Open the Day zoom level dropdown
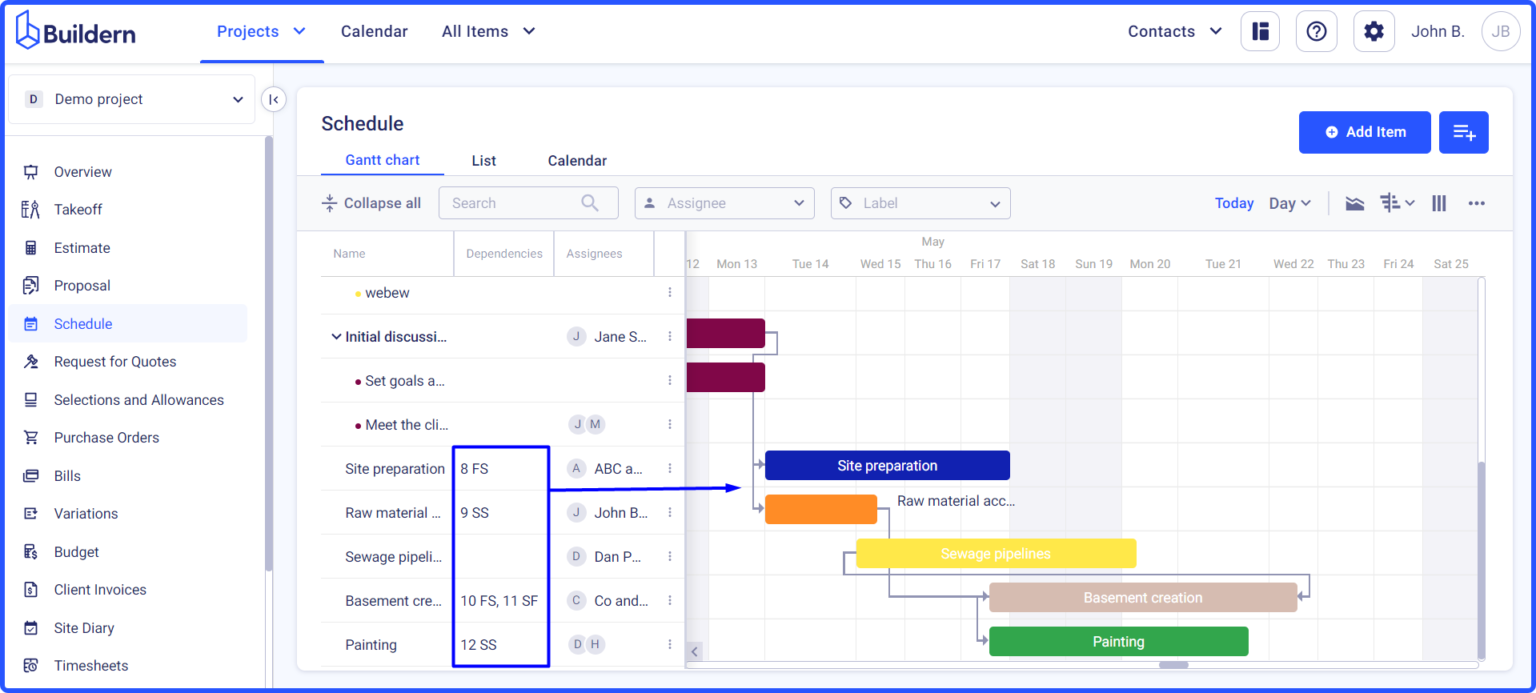 point(1289,203)
